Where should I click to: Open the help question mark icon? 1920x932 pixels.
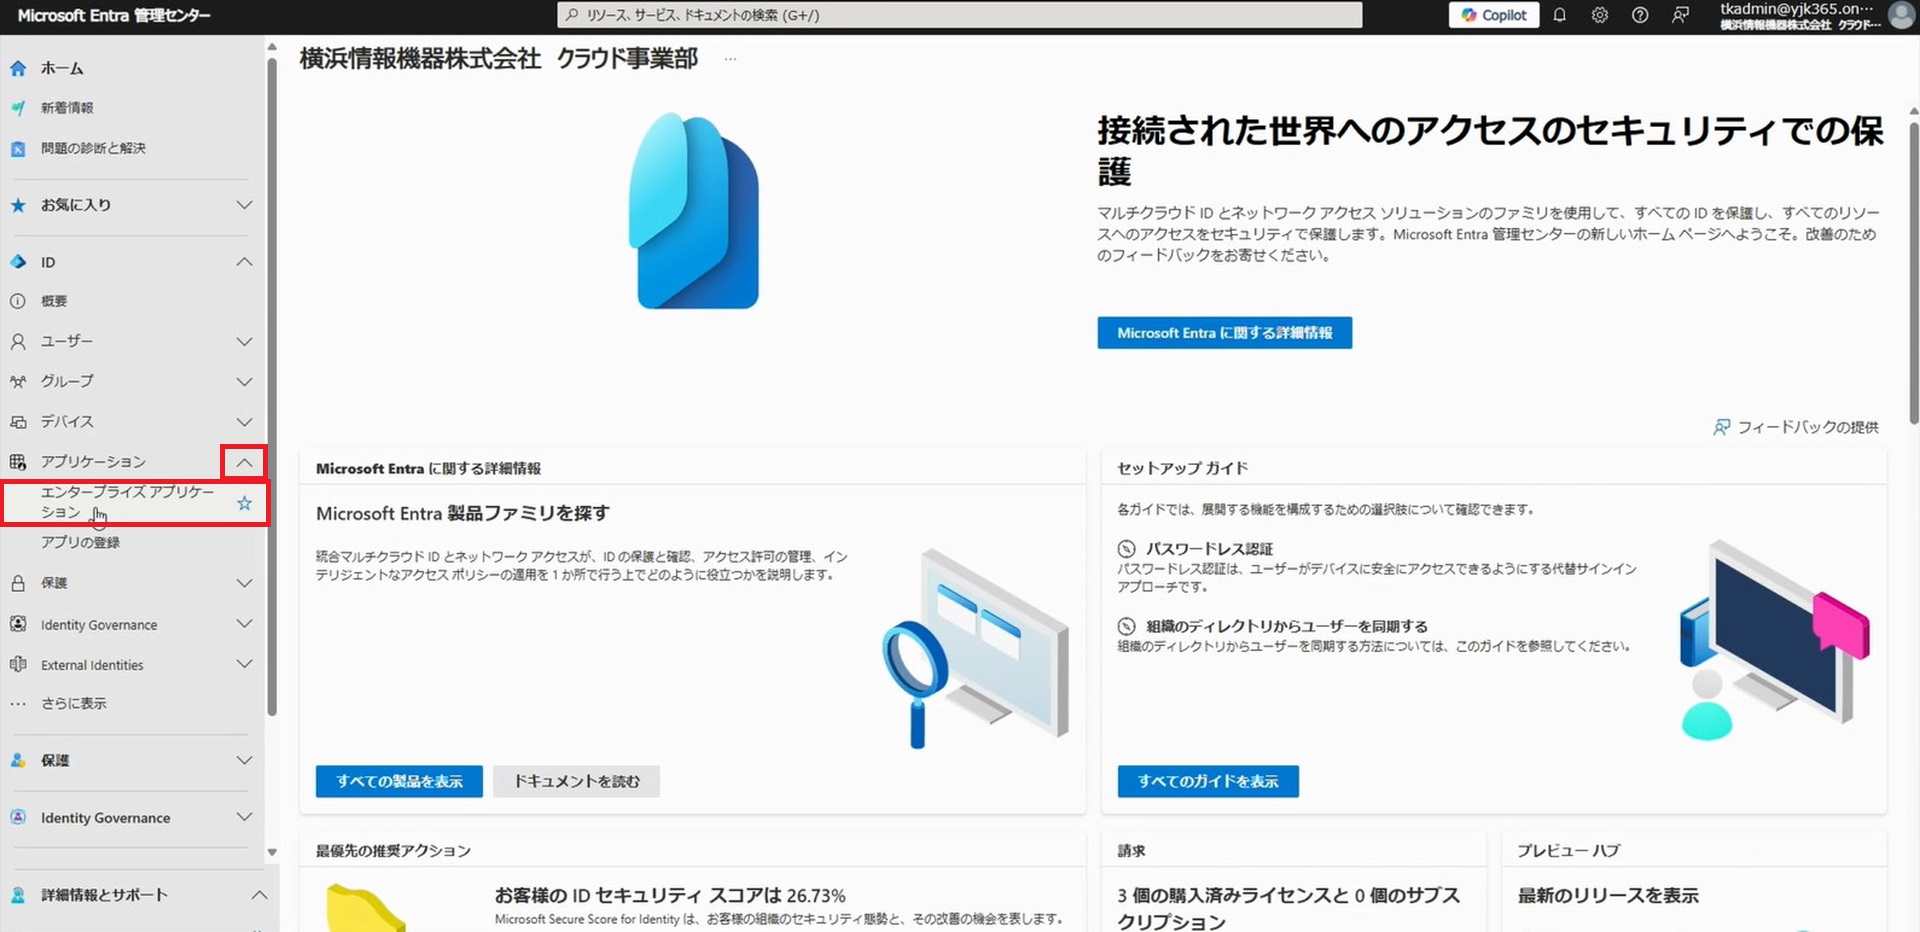click(1640, 15)
